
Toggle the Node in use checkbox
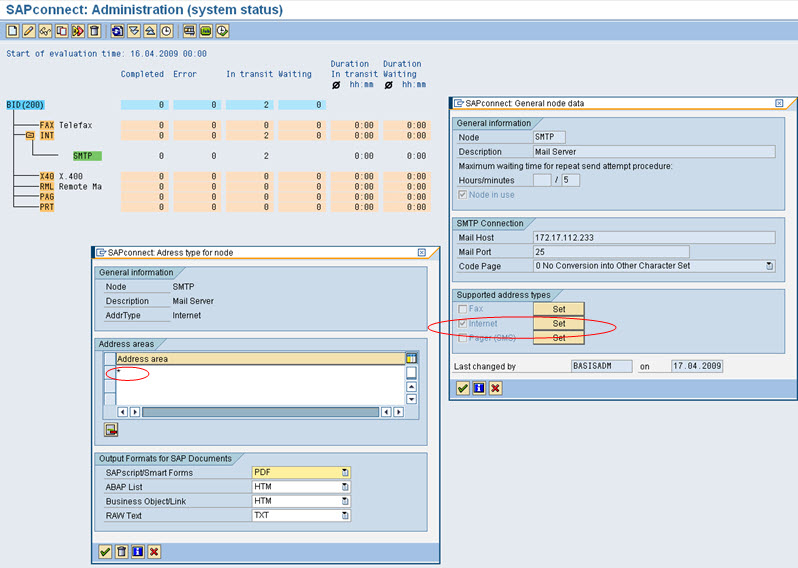[x=463, y=194]
